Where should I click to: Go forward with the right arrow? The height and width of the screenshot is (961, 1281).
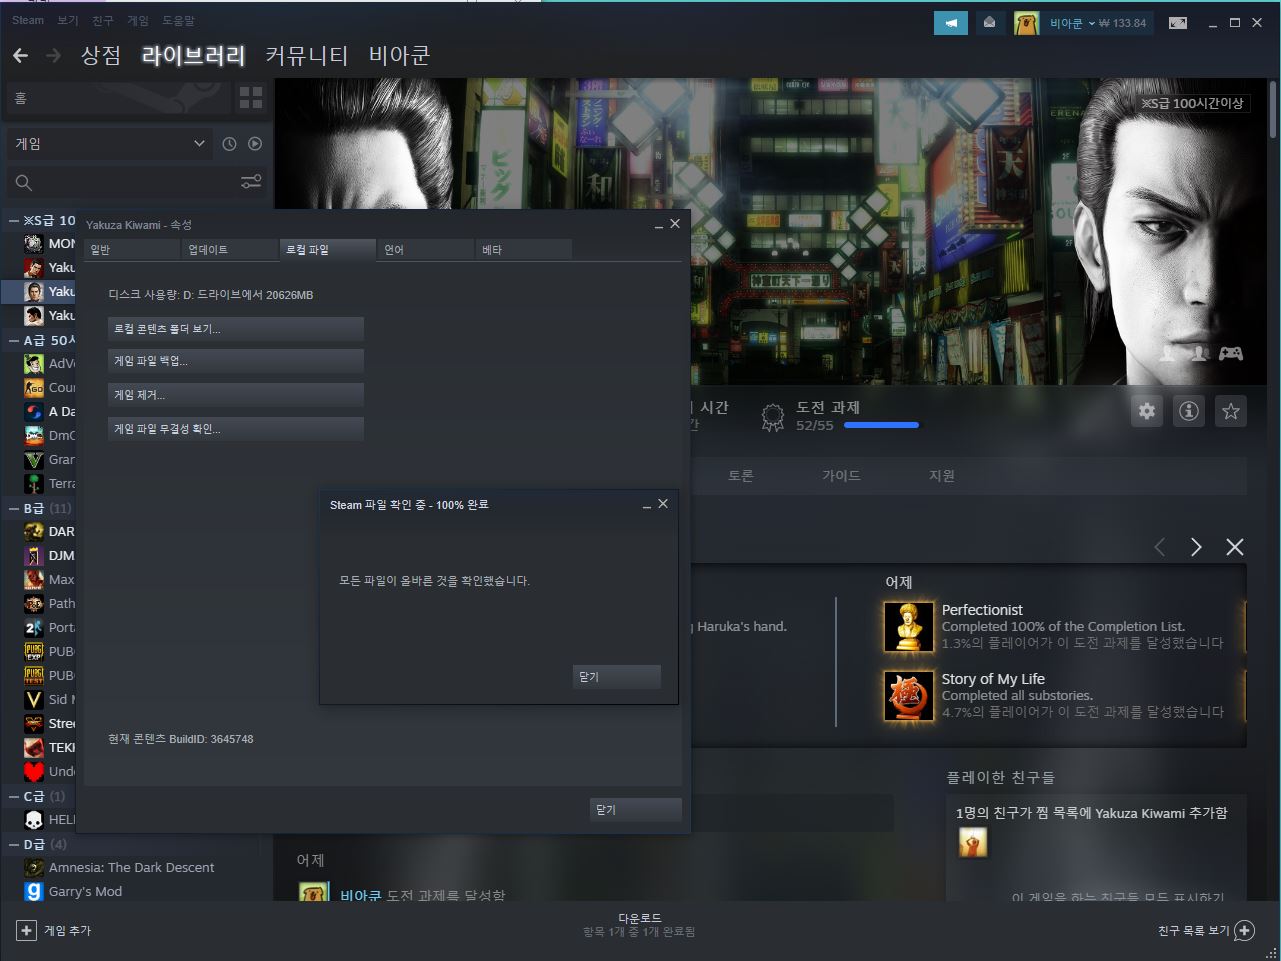[53, 56]
